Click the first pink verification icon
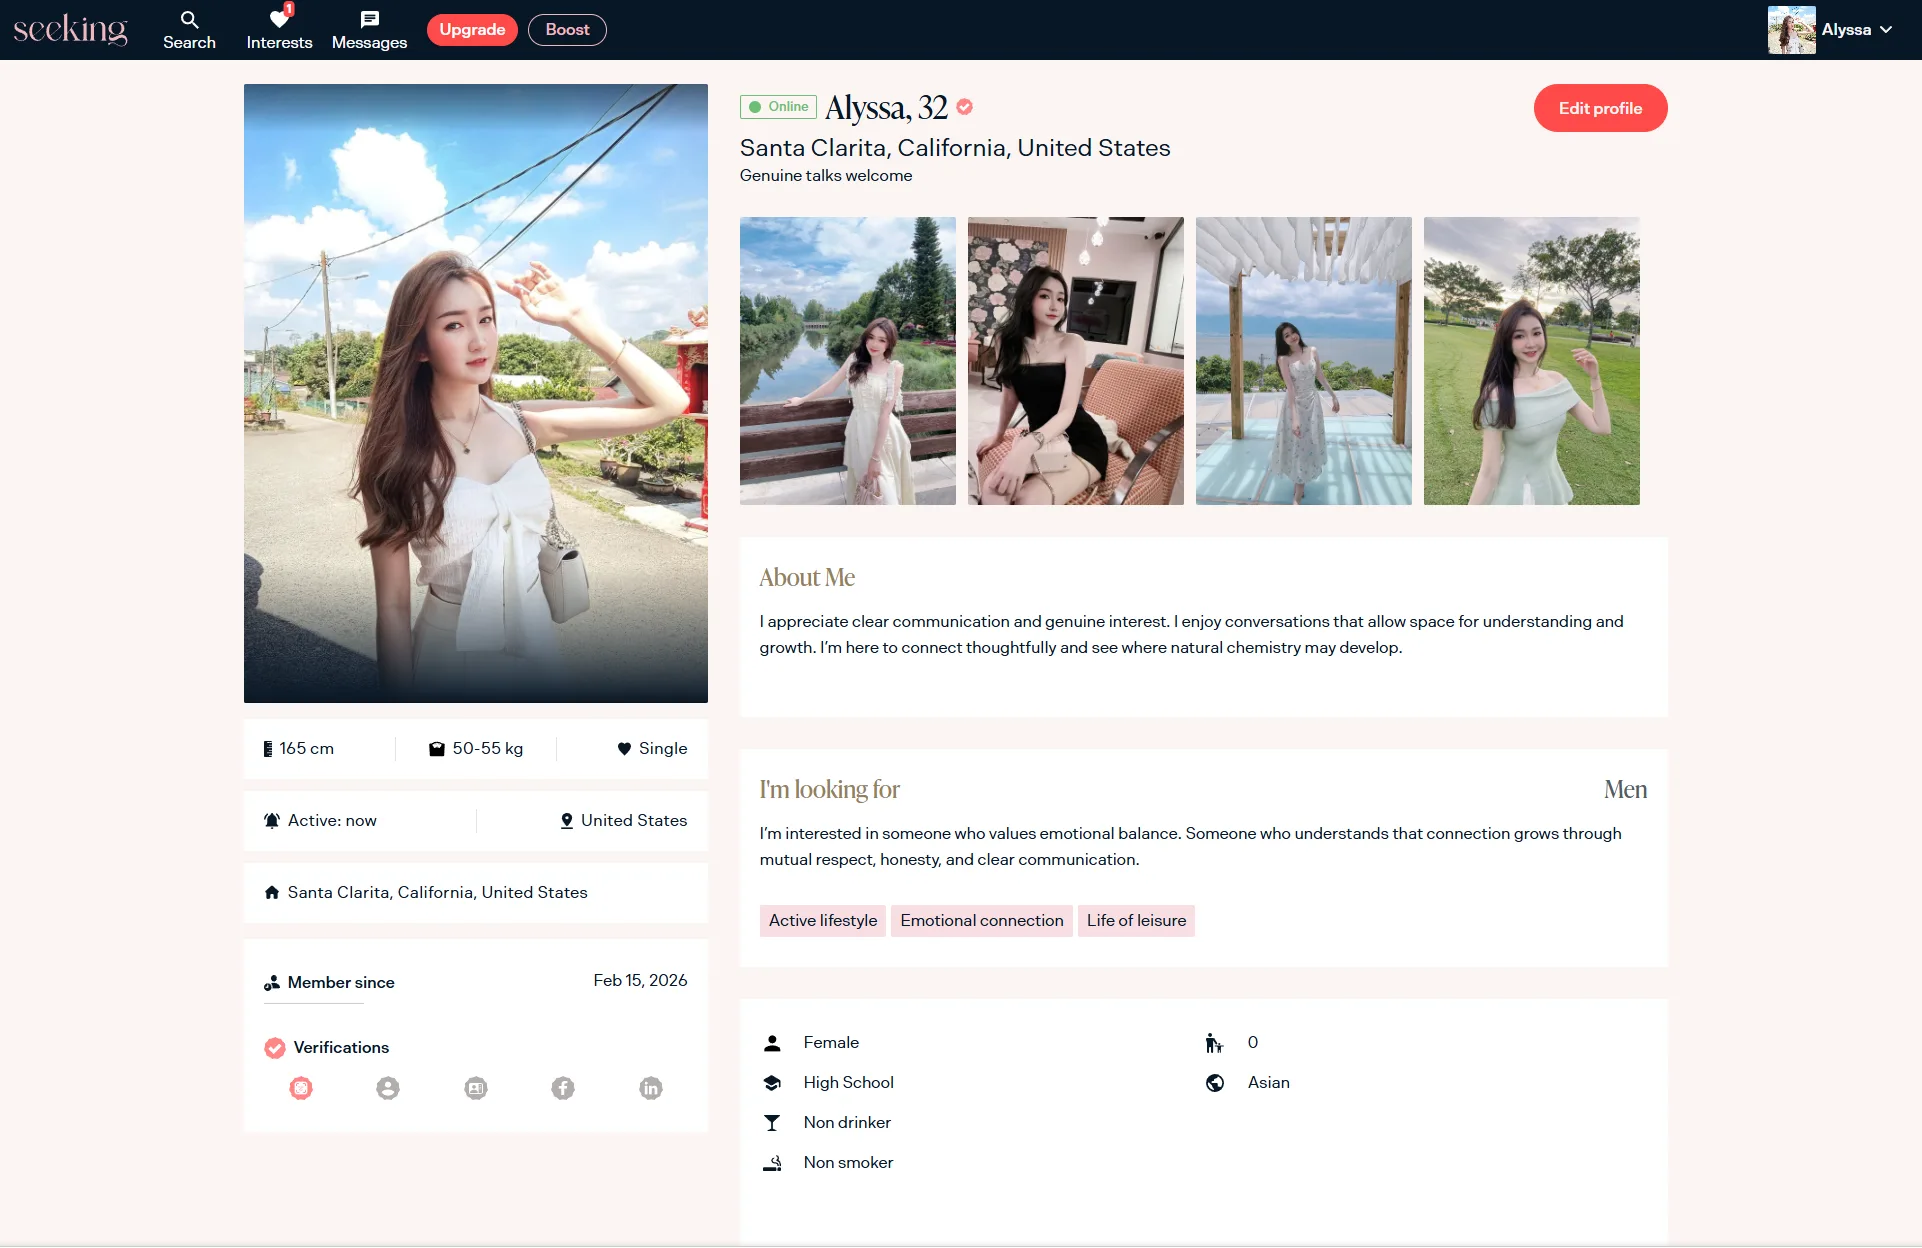The width and height of the screenshot is (1922, 1248). point(301,1088)
